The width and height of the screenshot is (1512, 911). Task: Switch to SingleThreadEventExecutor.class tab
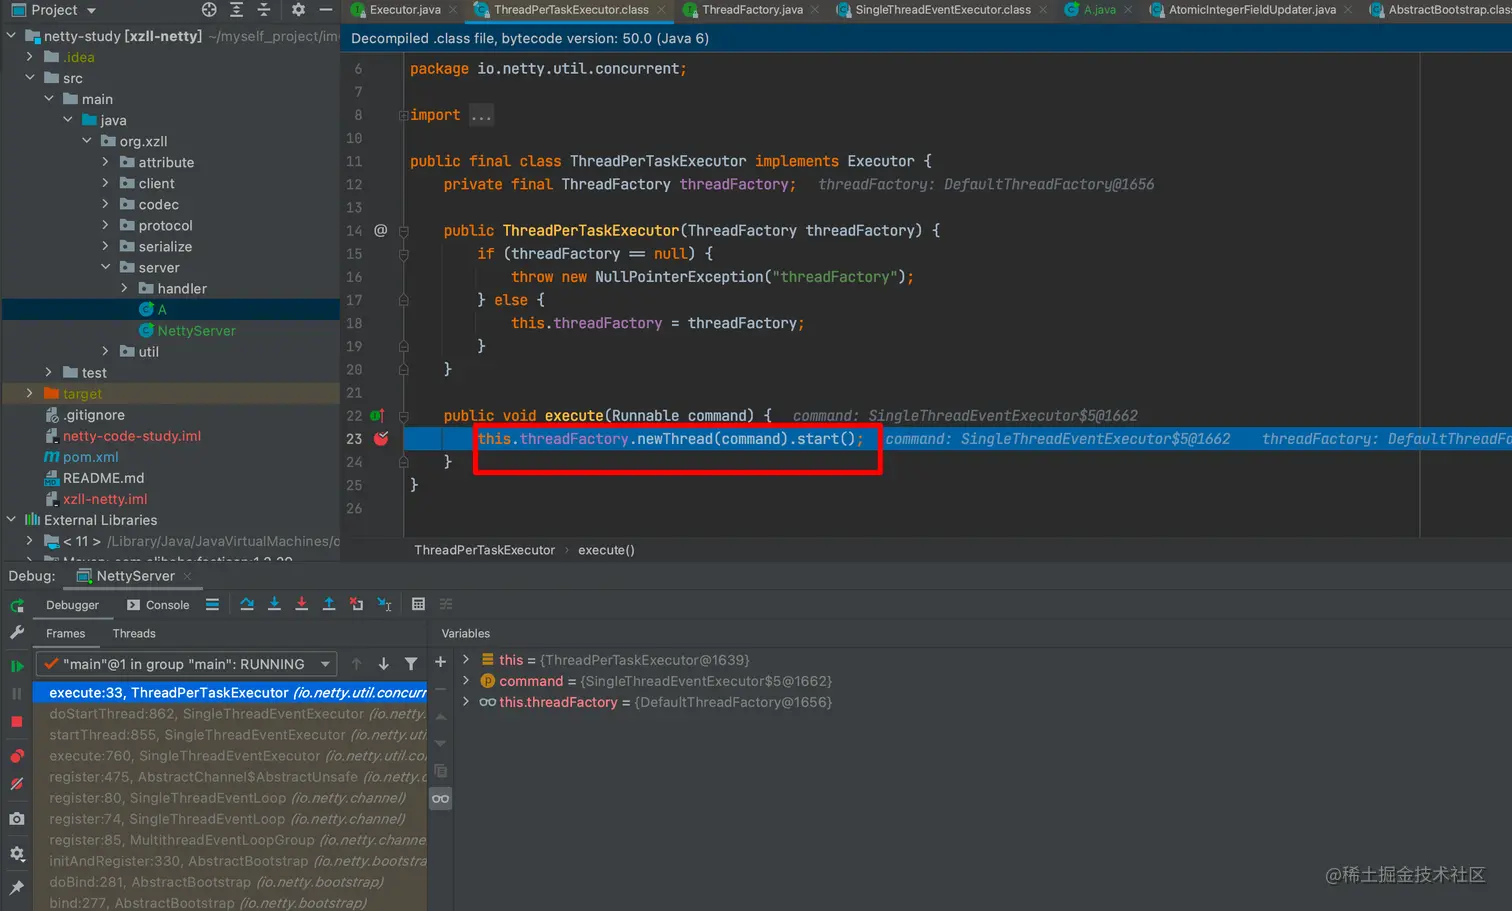pyautogui.click(x=942, y=10)
